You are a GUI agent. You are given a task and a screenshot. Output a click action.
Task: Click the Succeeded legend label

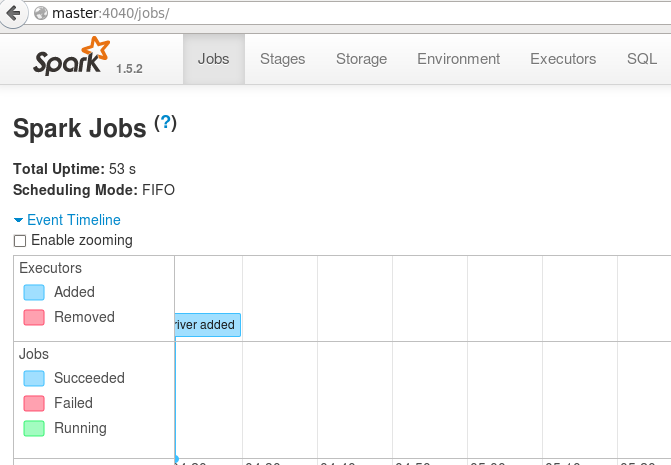(89, 378)
